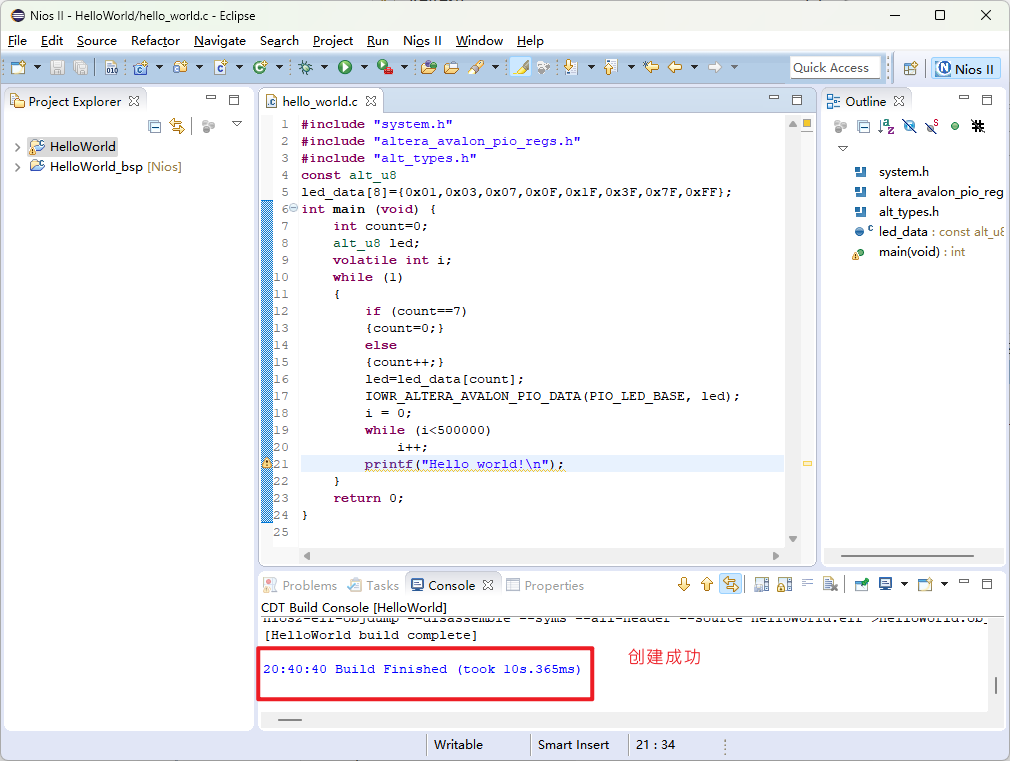This screenshot has width=1010, height=761.
Task: Select the Nios II perspective button
Action: coord(966,69)
